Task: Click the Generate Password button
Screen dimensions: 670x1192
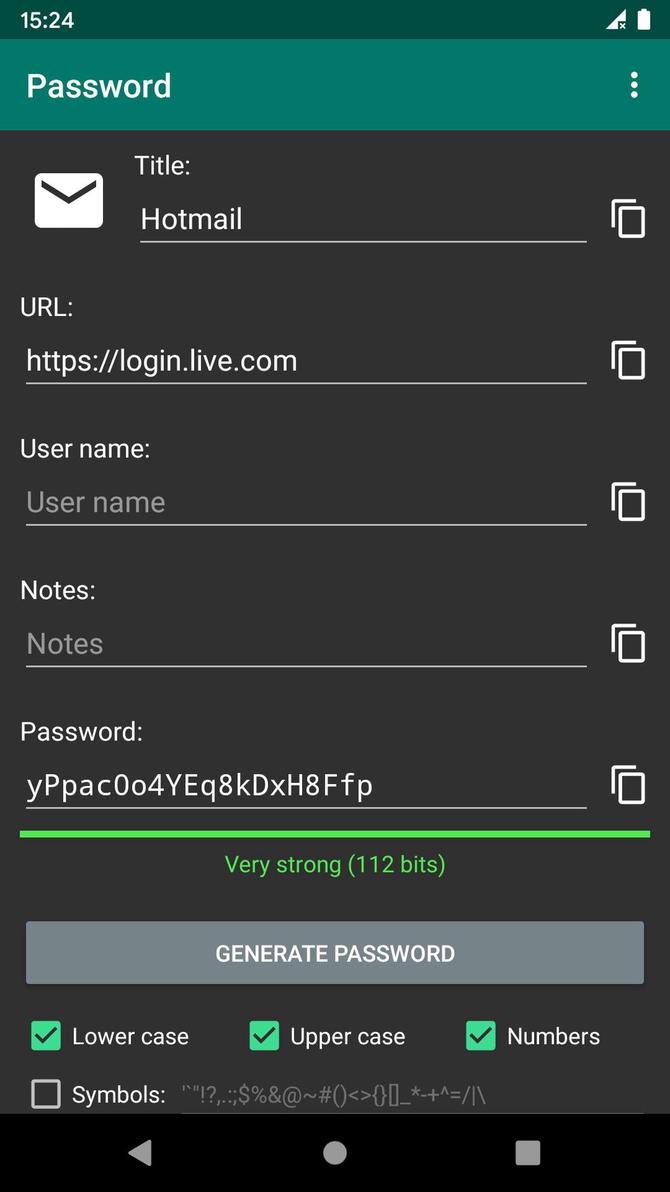Action: click(334, 953)
